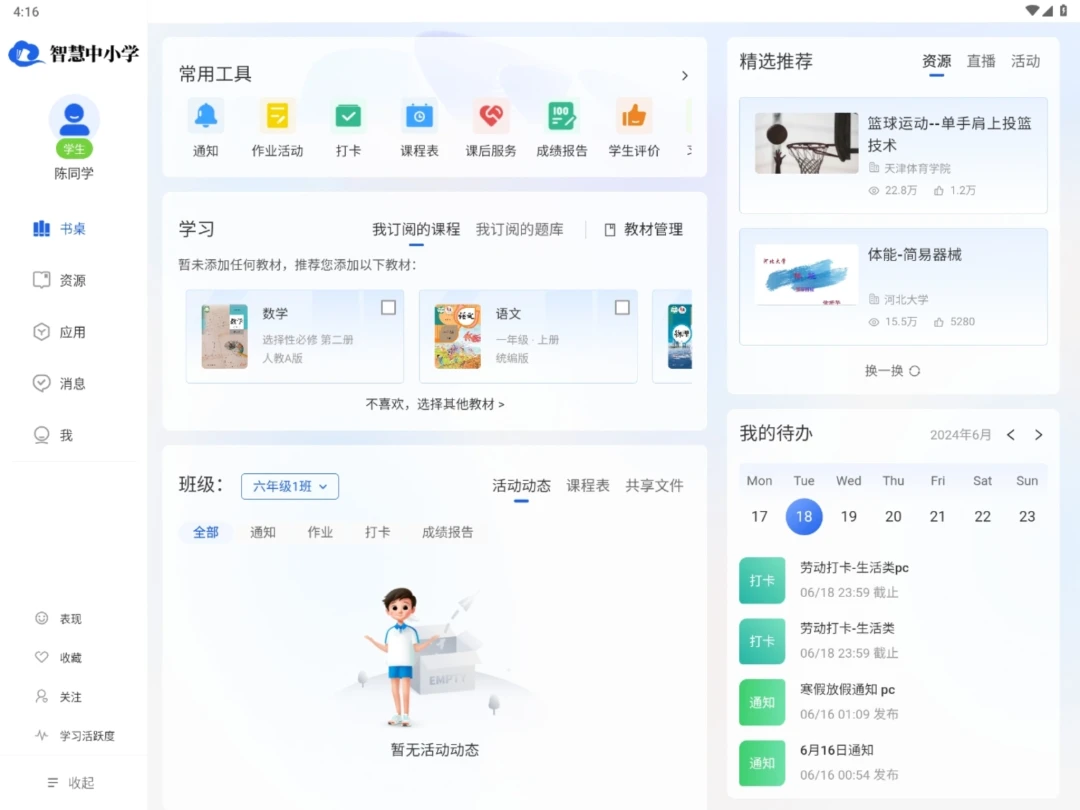
Task: Open the 课后服务 heart icon
Action: tap(490, 116)
